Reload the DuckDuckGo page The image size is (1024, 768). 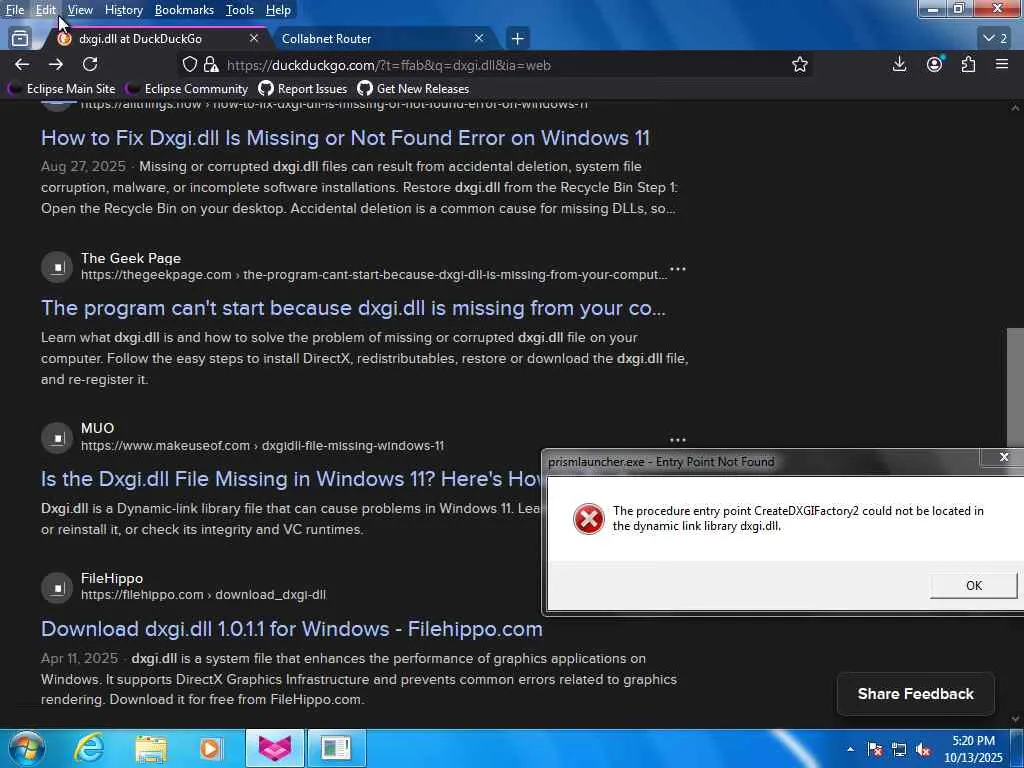tap(90, 64)
